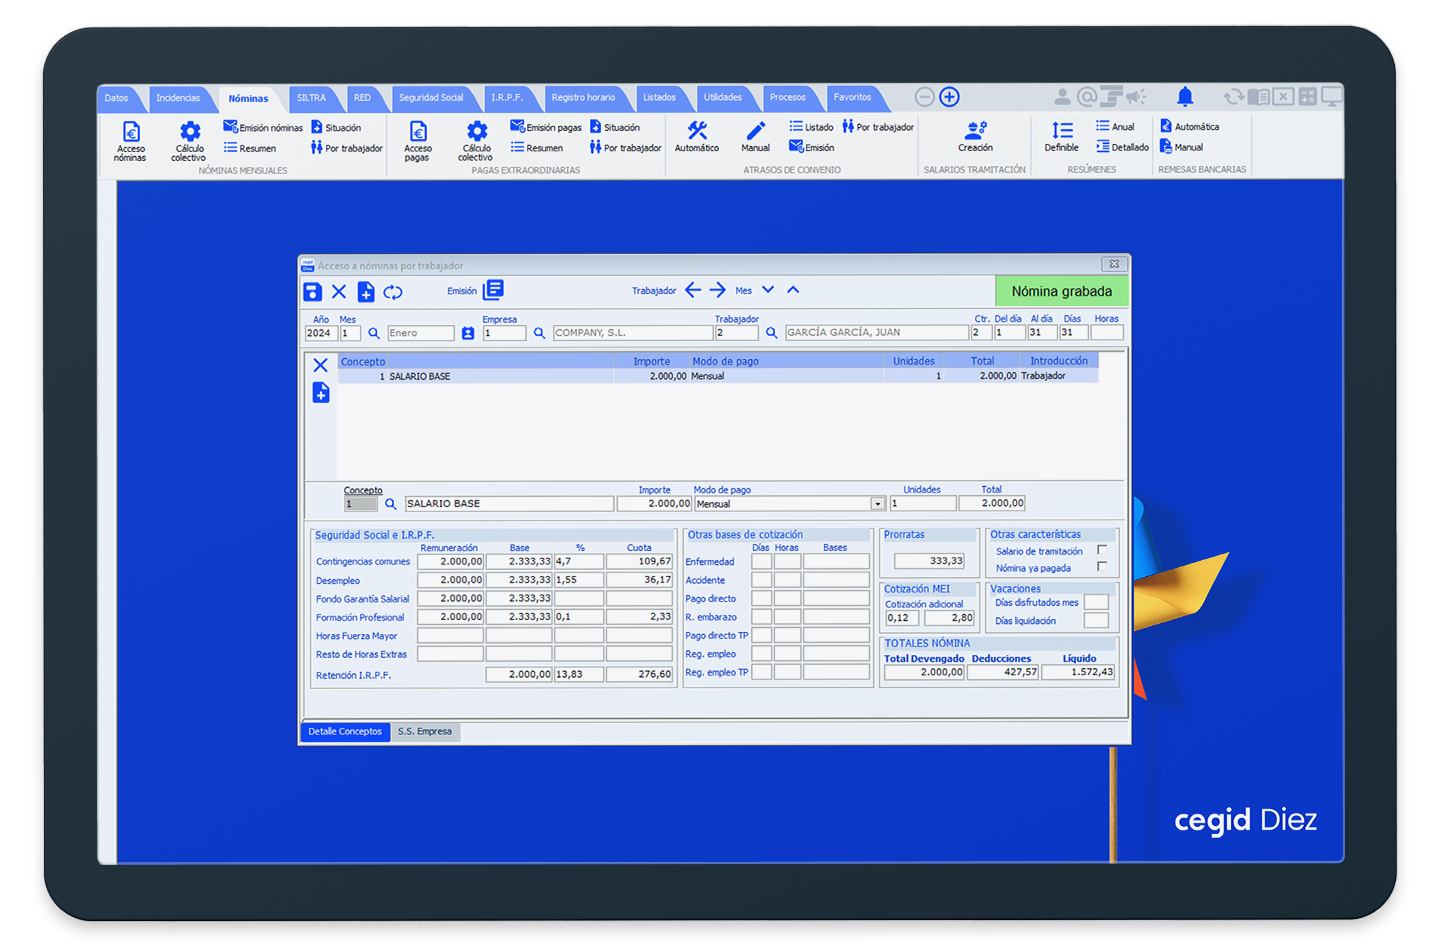Go to the next Trabajador arrow
Viewport: 1440px width, 950px height.
(718, 290)
